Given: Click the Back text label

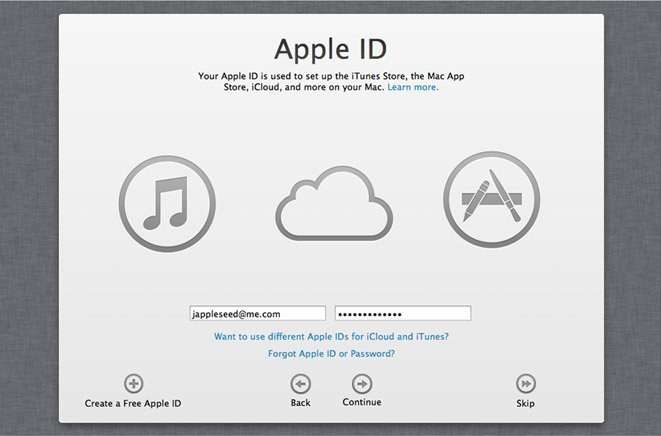Looking at the screenshot, I should tap(300, 403).
